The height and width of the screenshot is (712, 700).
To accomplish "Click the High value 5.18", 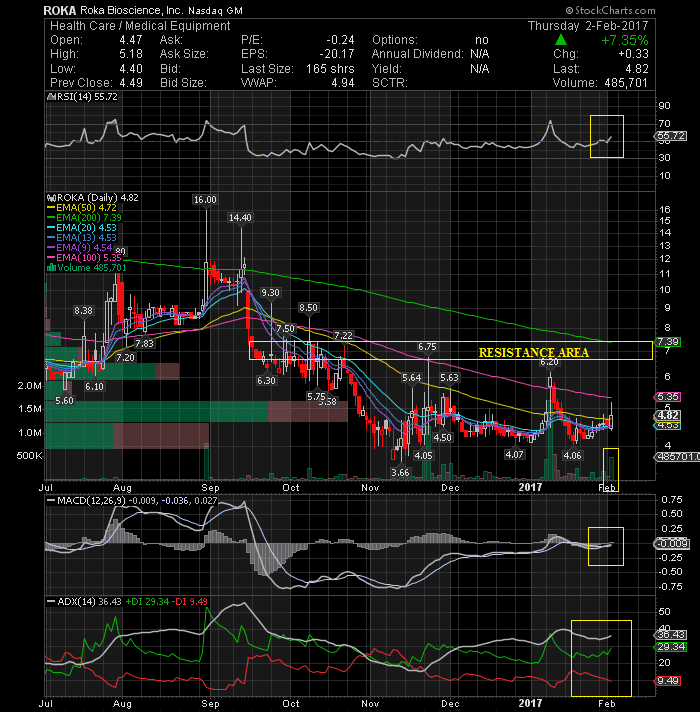I will point(131,54).
